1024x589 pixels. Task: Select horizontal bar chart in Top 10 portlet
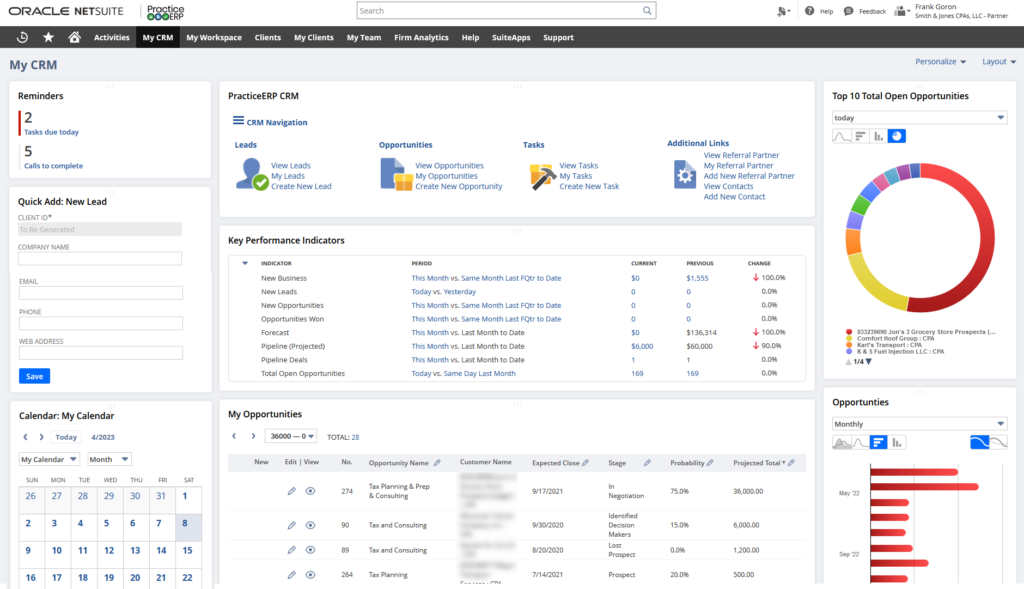[860, 136]
